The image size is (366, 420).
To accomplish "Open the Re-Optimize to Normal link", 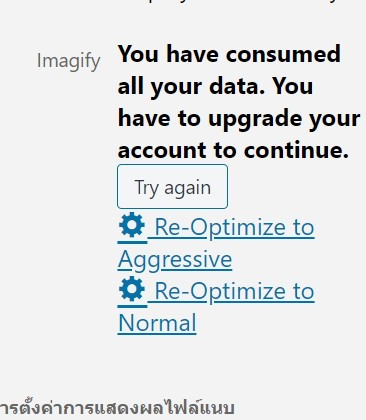I will pos(216,307).
